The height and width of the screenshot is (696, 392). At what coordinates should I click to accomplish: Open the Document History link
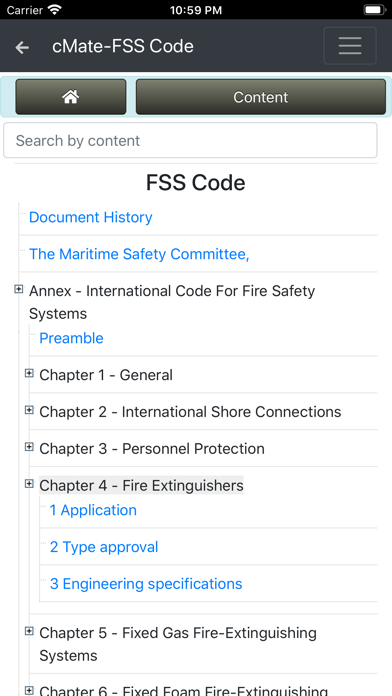(91, 217)
